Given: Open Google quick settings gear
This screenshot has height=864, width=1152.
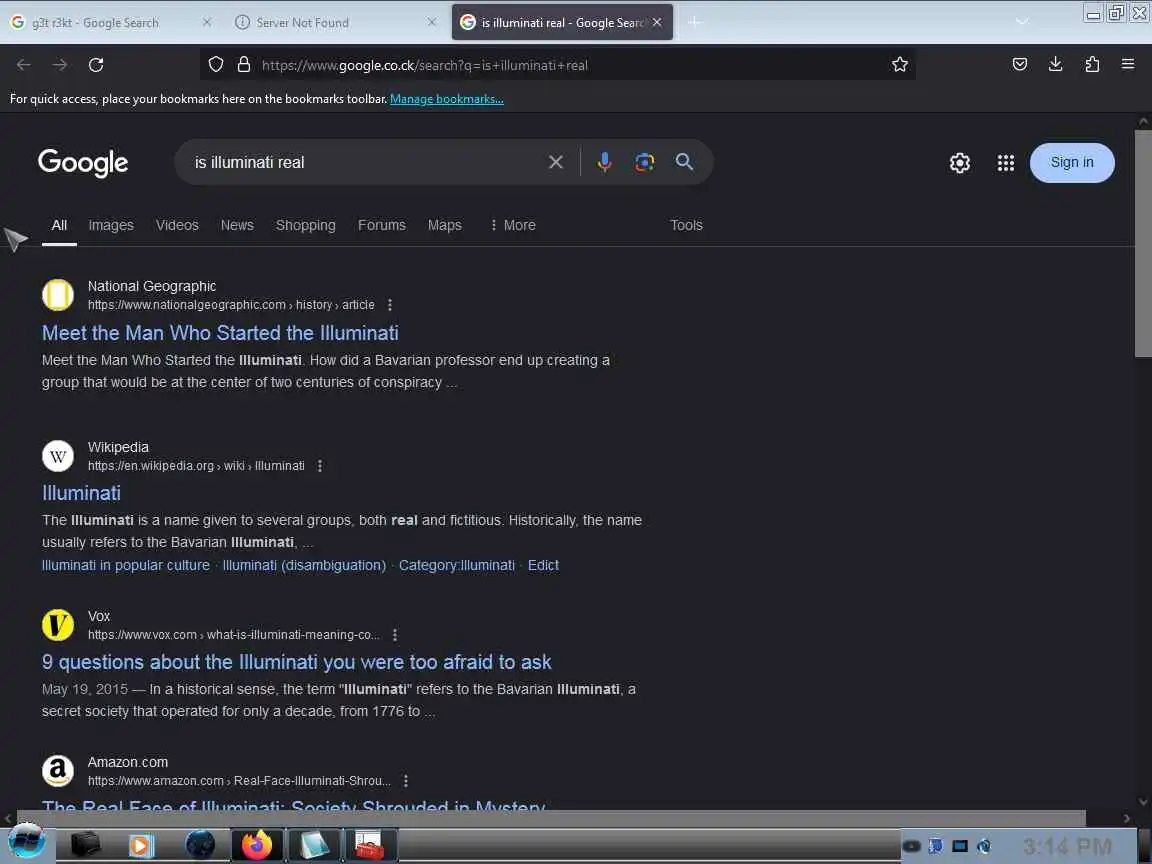Looking at the screenshot, I should pos(960,163).
